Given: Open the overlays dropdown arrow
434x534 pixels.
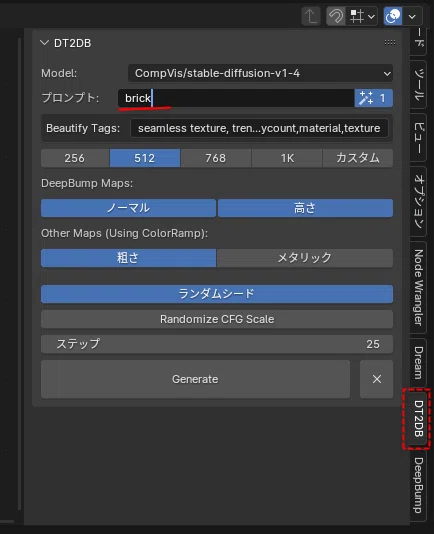Looking at the screenshot, I should [x=412, y=16].
